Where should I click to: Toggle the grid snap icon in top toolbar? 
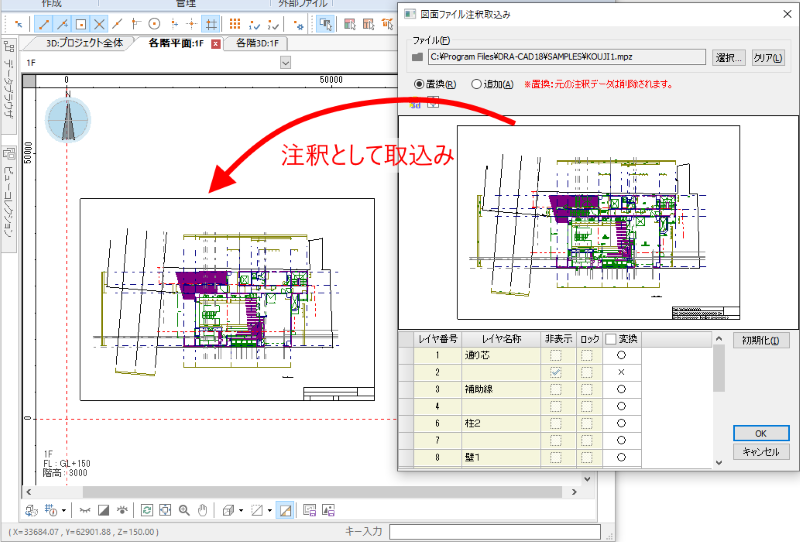(211, 23)
